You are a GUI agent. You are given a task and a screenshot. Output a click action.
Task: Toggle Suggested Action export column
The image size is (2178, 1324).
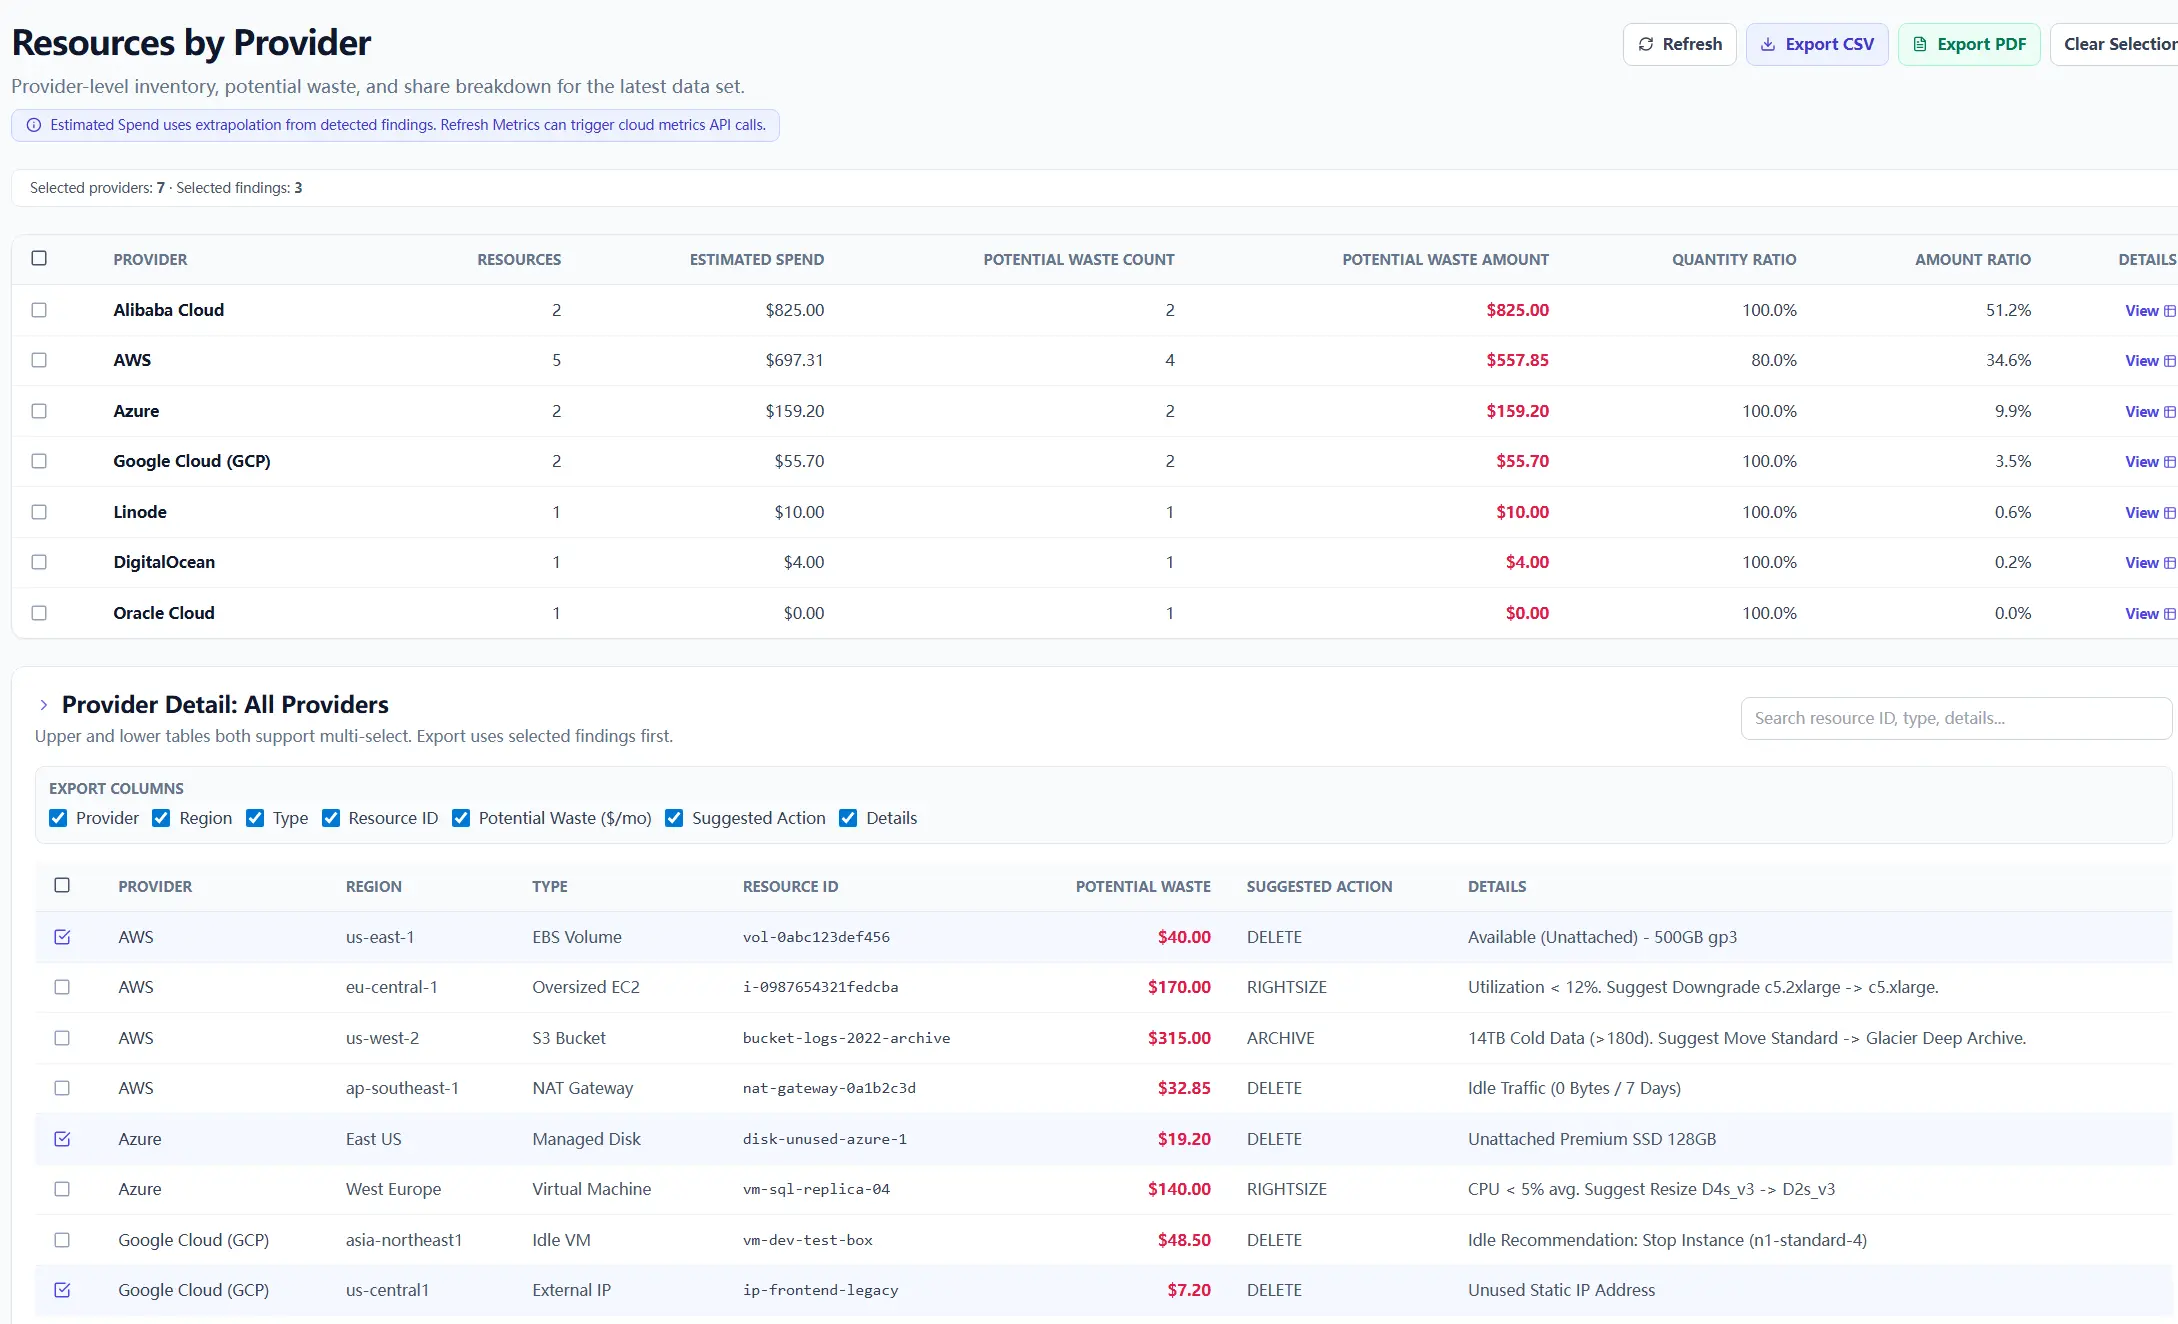coord(674,818)
